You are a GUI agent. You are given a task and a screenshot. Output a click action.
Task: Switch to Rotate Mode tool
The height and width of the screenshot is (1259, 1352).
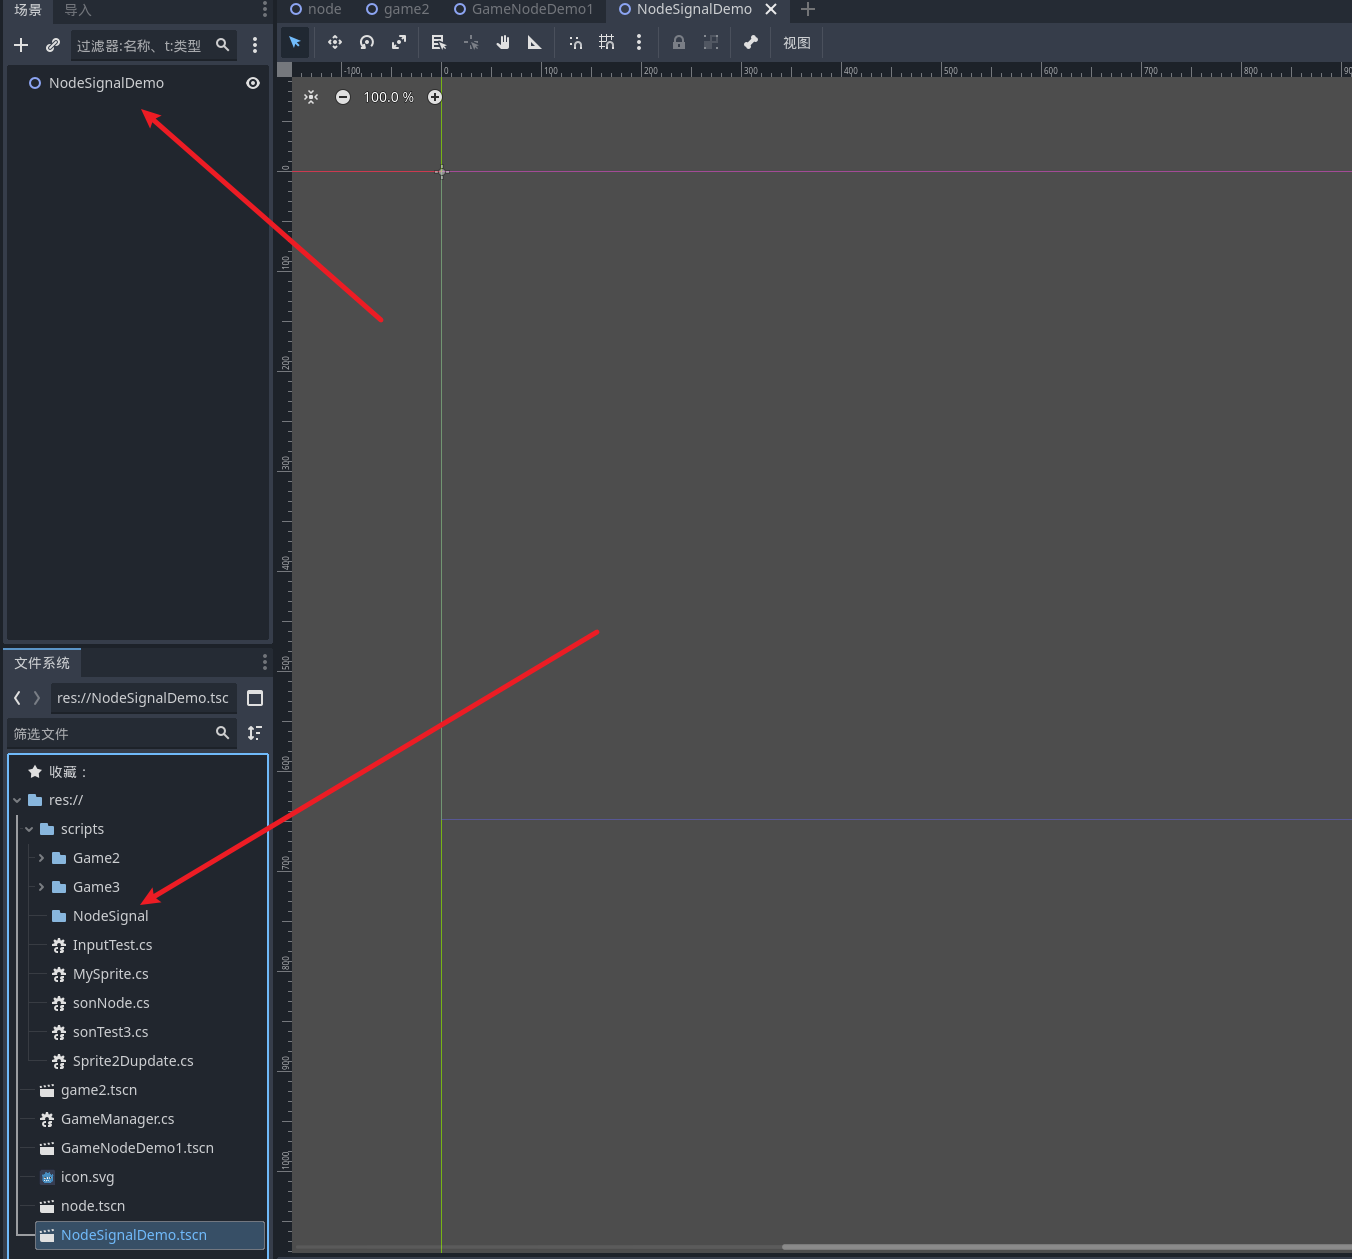(367, 42)
